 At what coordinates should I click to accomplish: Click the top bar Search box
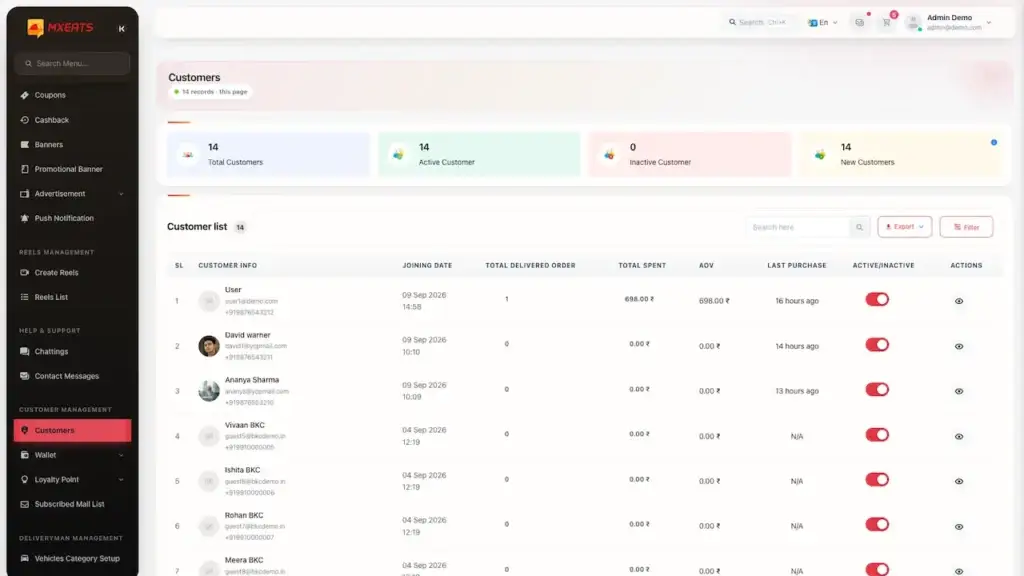pyautogui.click(x=758, y=22)
